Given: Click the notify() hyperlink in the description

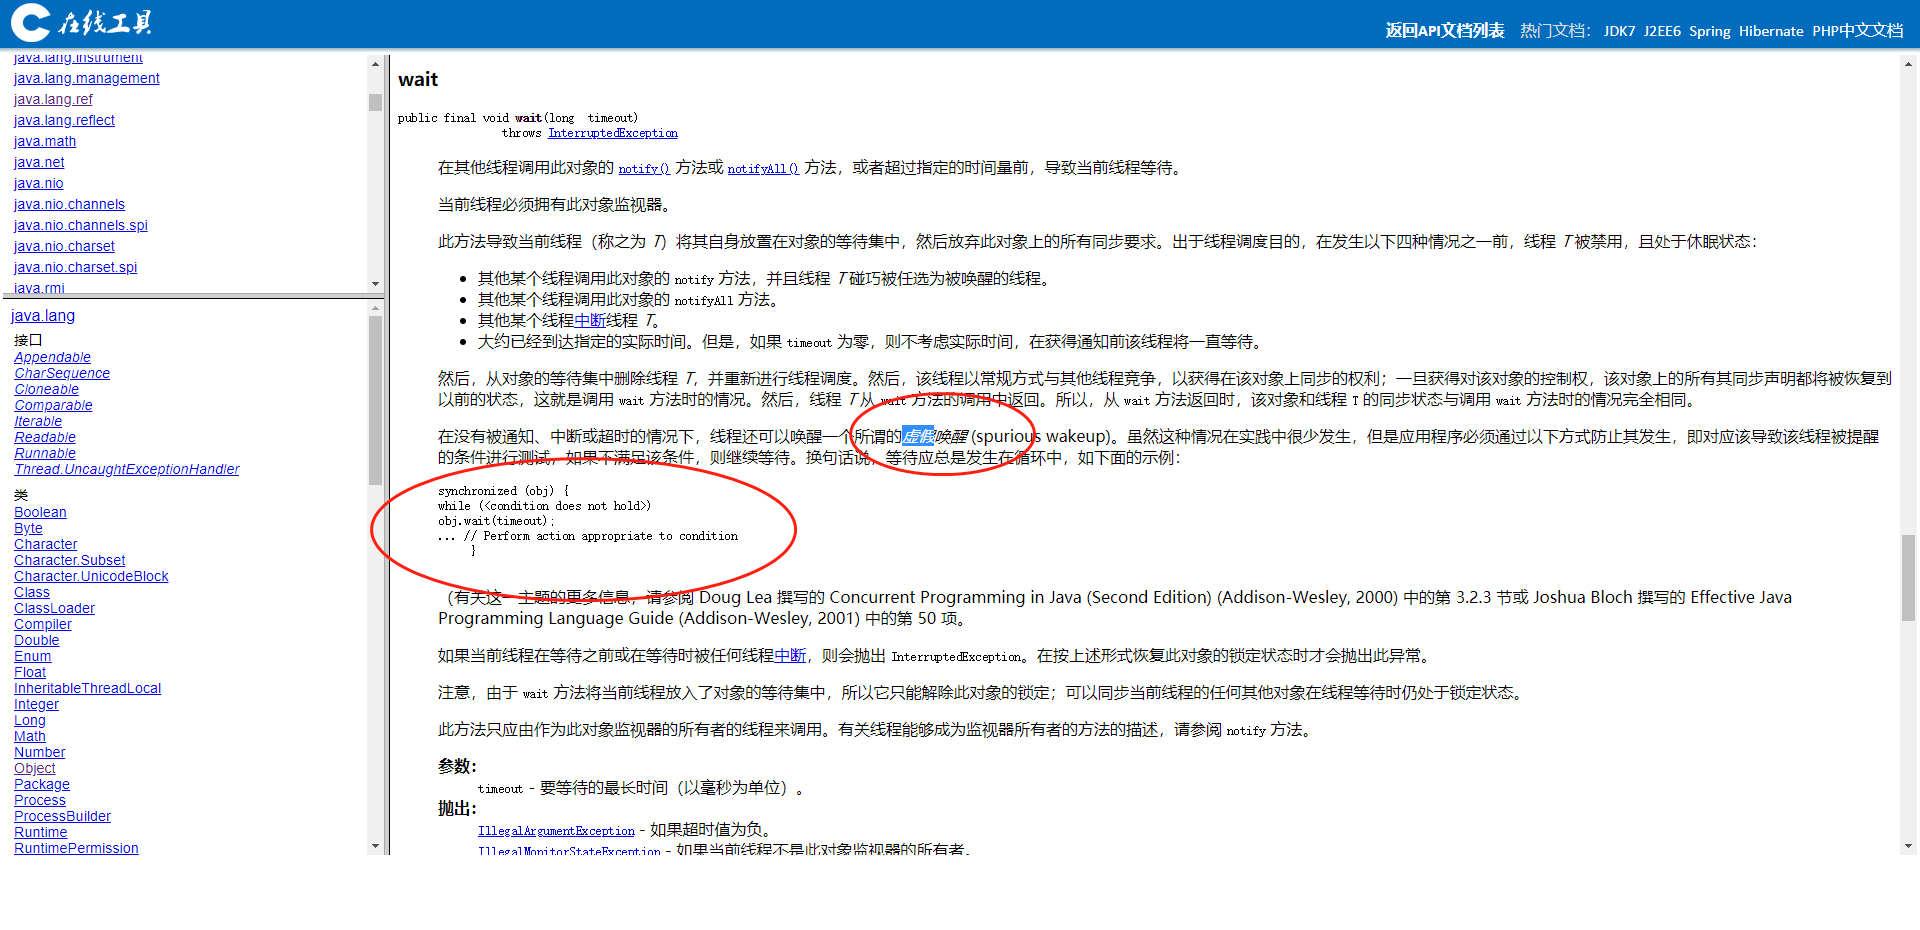Looking at the screenshot, I should click(x=644, y=168).
